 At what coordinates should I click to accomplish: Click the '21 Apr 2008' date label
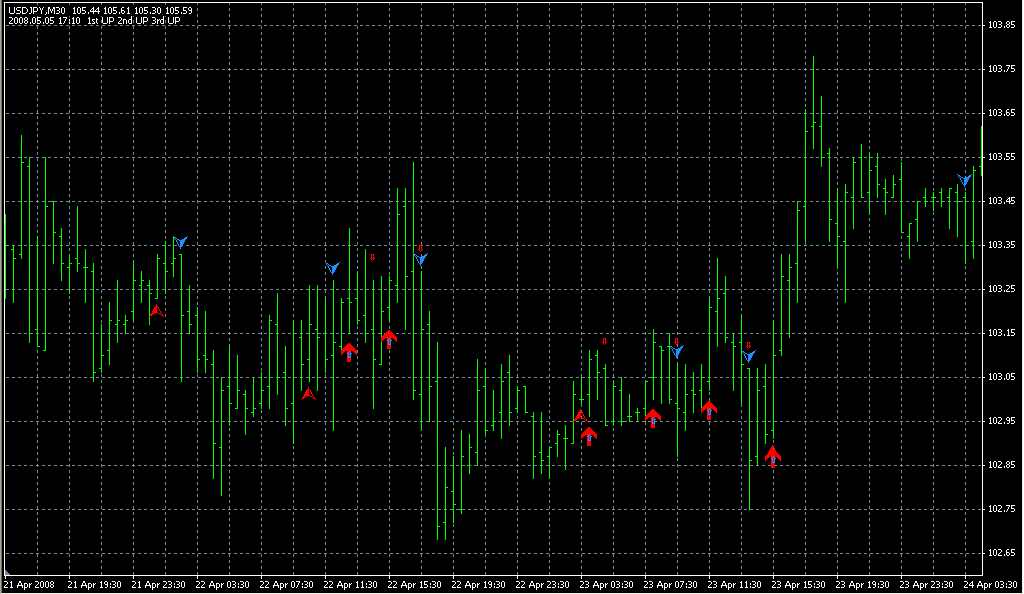tap(29, 585)
